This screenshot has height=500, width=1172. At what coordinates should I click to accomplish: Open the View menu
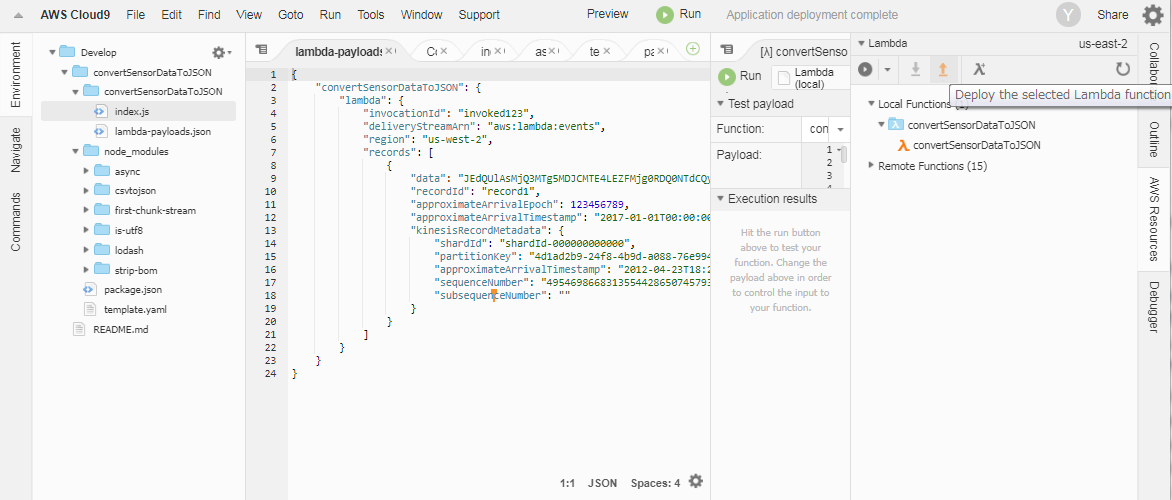tap(249, 15)
